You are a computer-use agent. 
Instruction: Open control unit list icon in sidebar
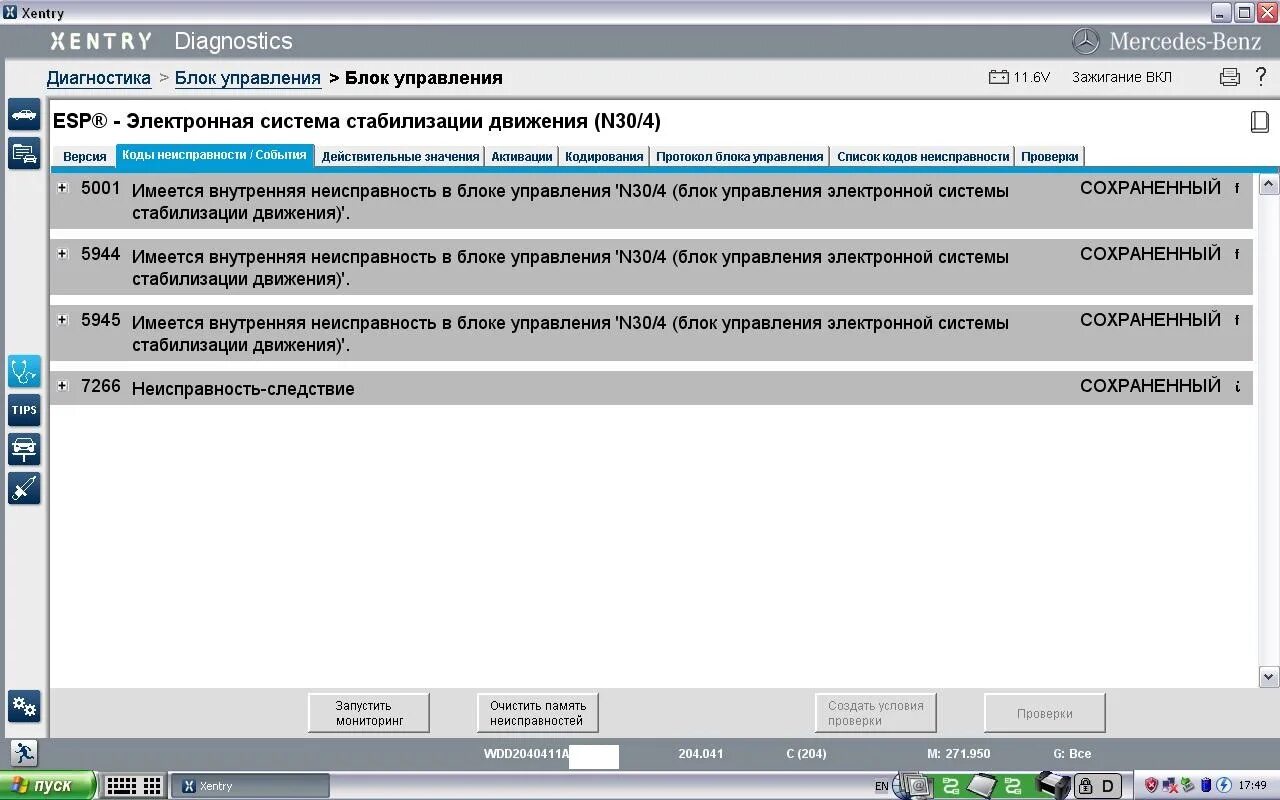coord(24,153)
